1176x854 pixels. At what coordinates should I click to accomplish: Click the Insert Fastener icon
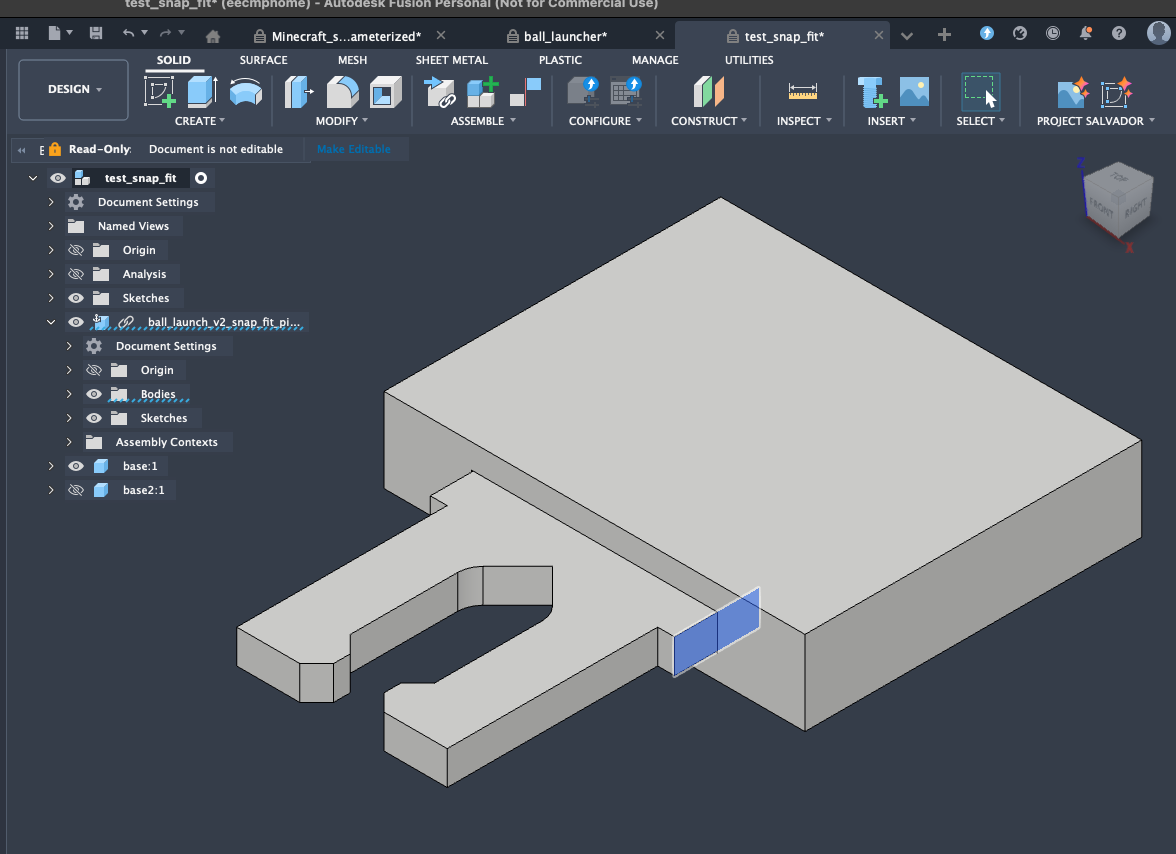pos(873,92)
